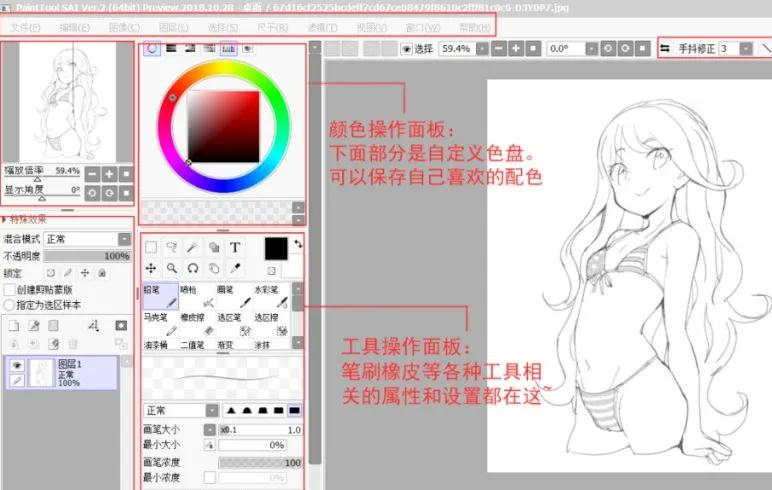Hide layer 图层1 with eye icon

click(17, 365)
